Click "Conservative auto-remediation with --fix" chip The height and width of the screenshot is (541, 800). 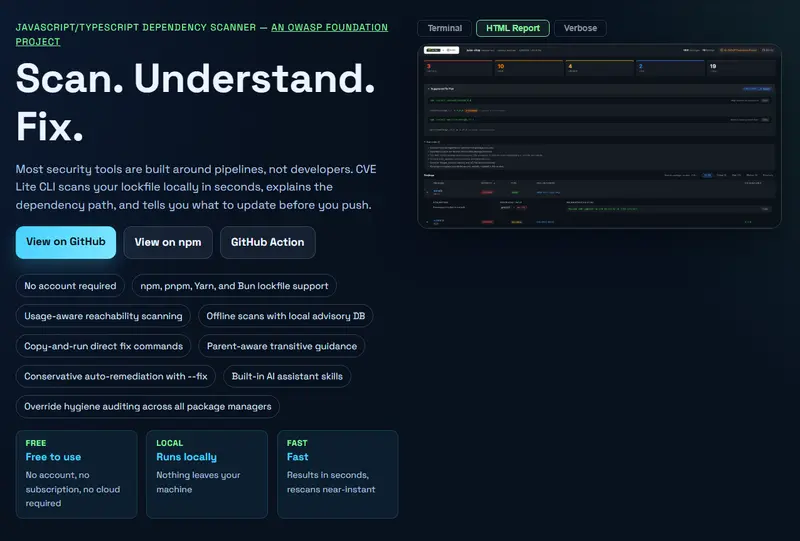click(x=116, y=376)
